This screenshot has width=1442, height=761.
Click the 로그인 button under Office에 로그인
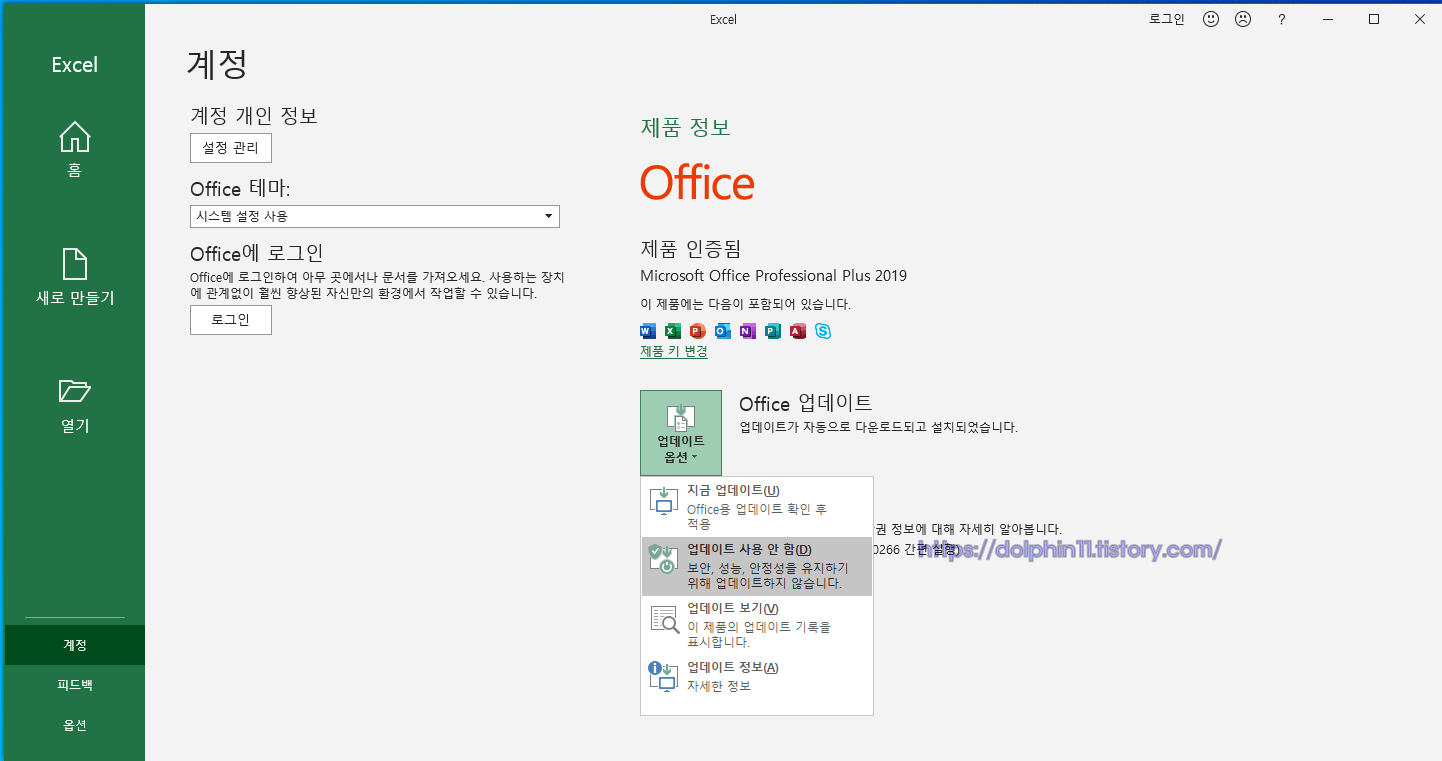point(231,320)
